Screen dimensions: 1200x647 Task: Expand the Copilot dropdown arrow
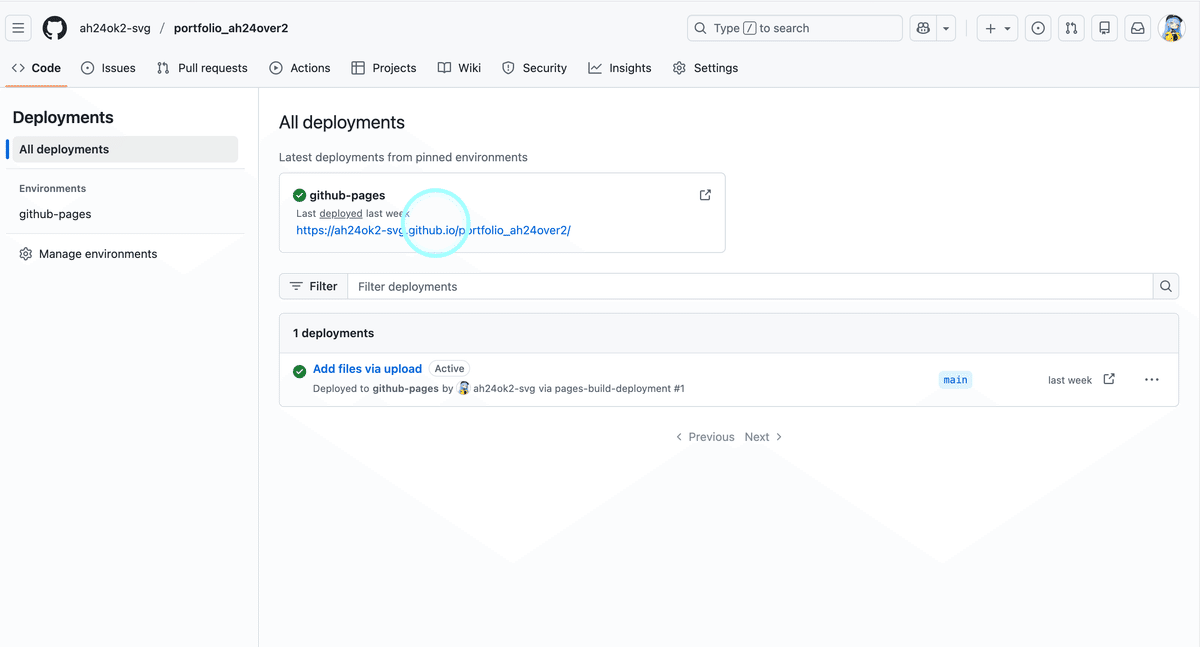[946, 28]
